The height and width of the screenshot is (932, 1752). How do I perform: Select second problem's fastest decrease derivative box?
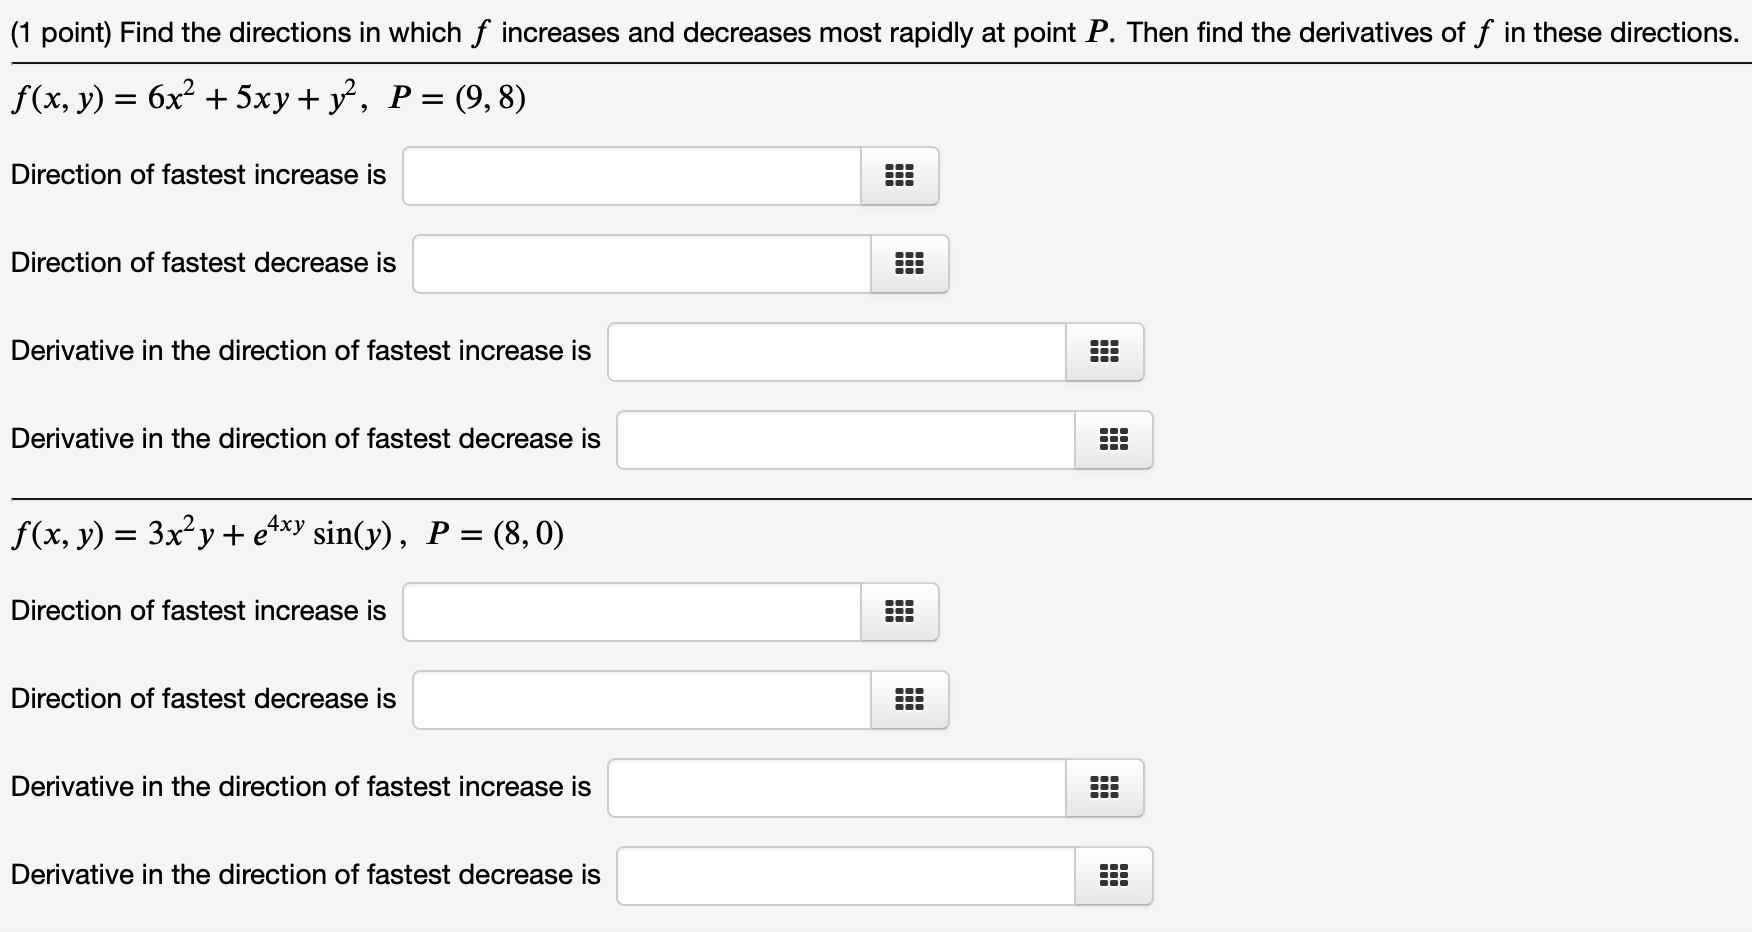[845, 875]
